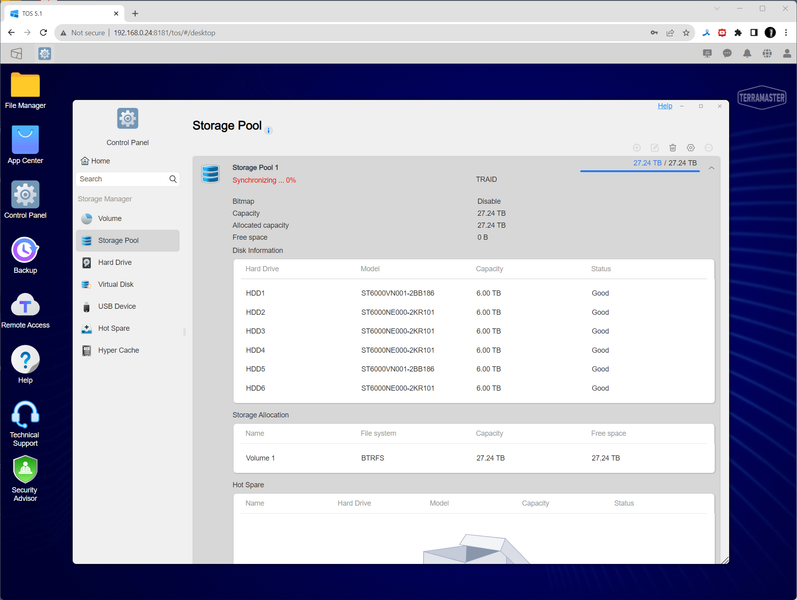Screen dimensions: 797x600
Task: Select Storage Pool in the sidebar
Action: [128, 241]
